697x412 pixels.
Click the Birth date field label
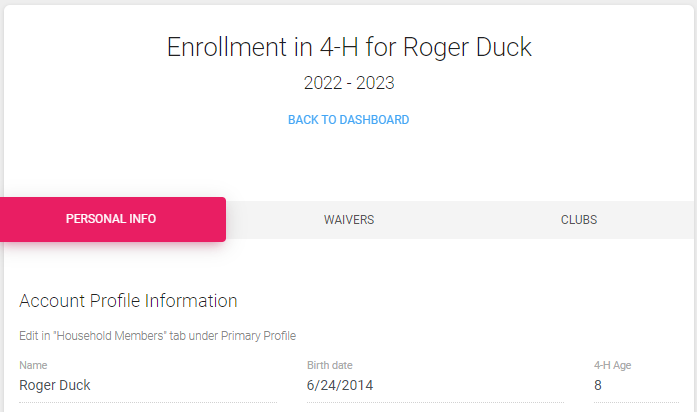click(x=330, y=365)
